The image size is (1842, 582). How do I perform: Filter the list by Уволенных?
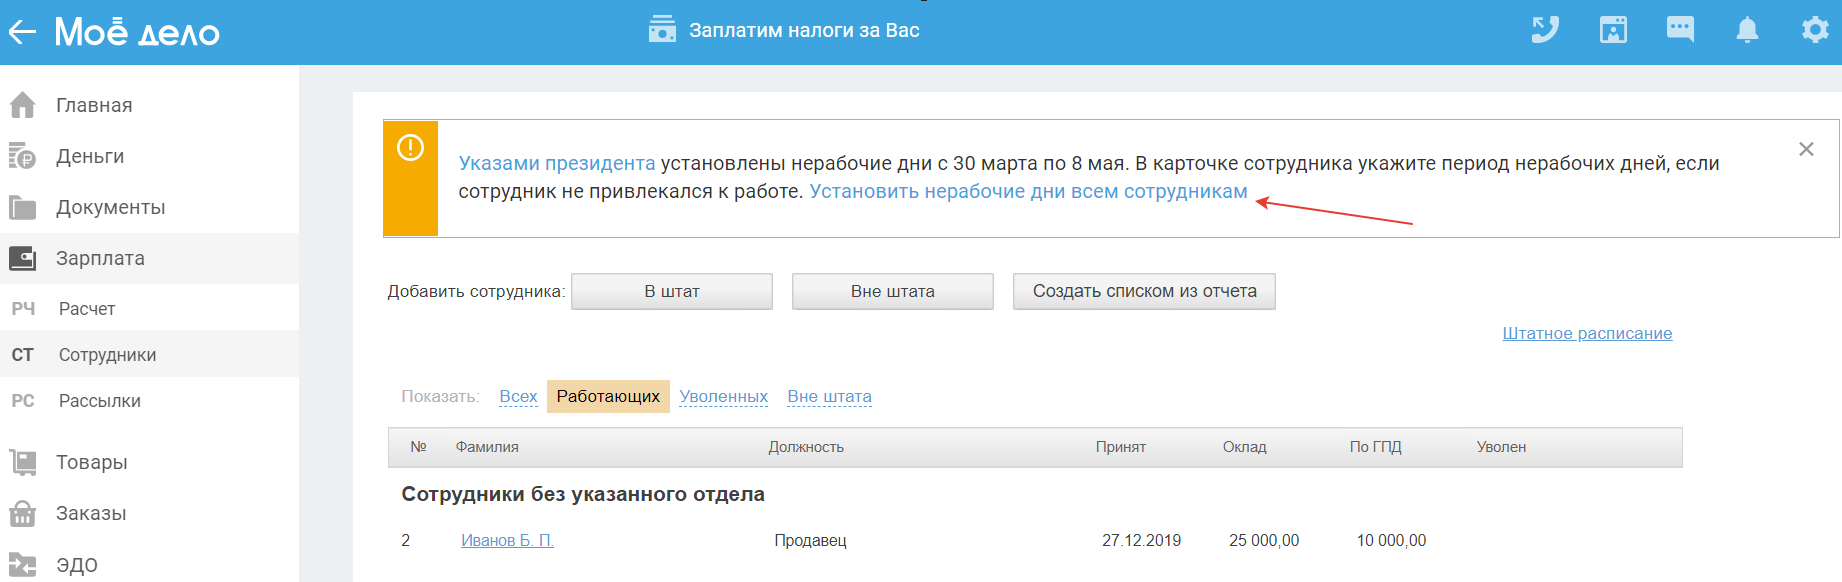(x=723, y=396)
